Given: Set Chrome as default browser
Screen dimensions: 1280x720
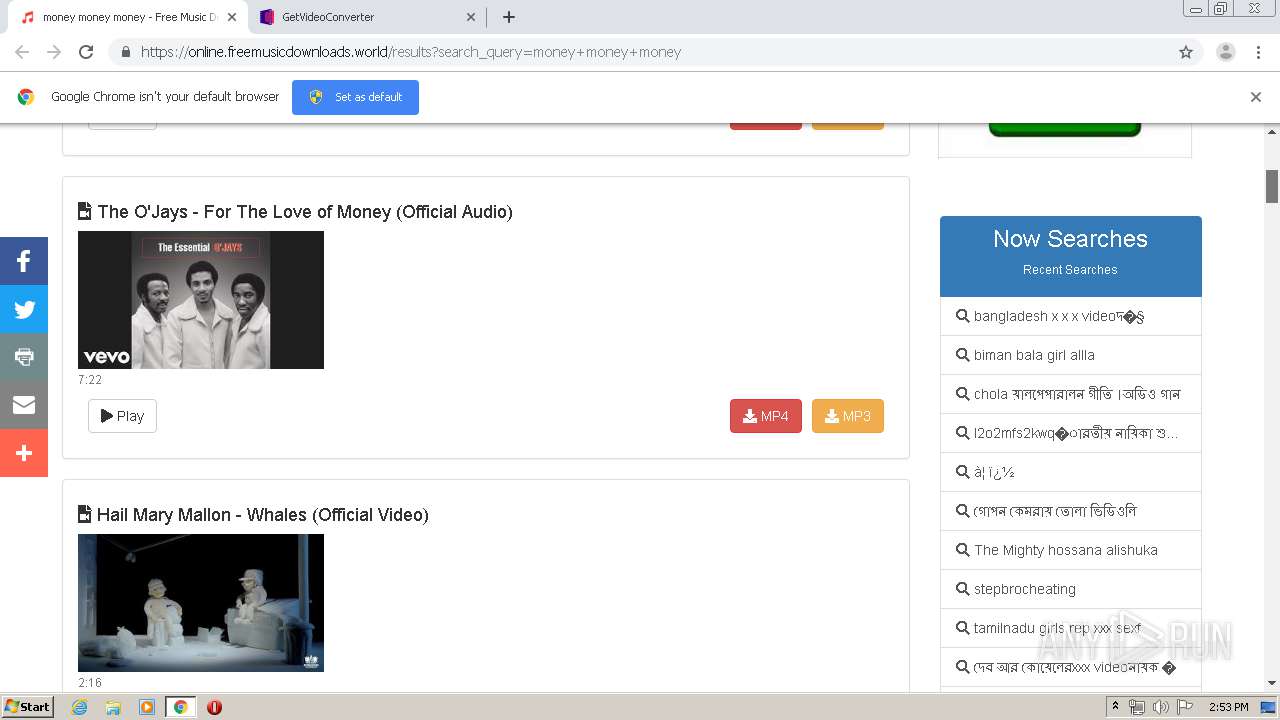Looking at the screenshot, I should tap(355, 97).
